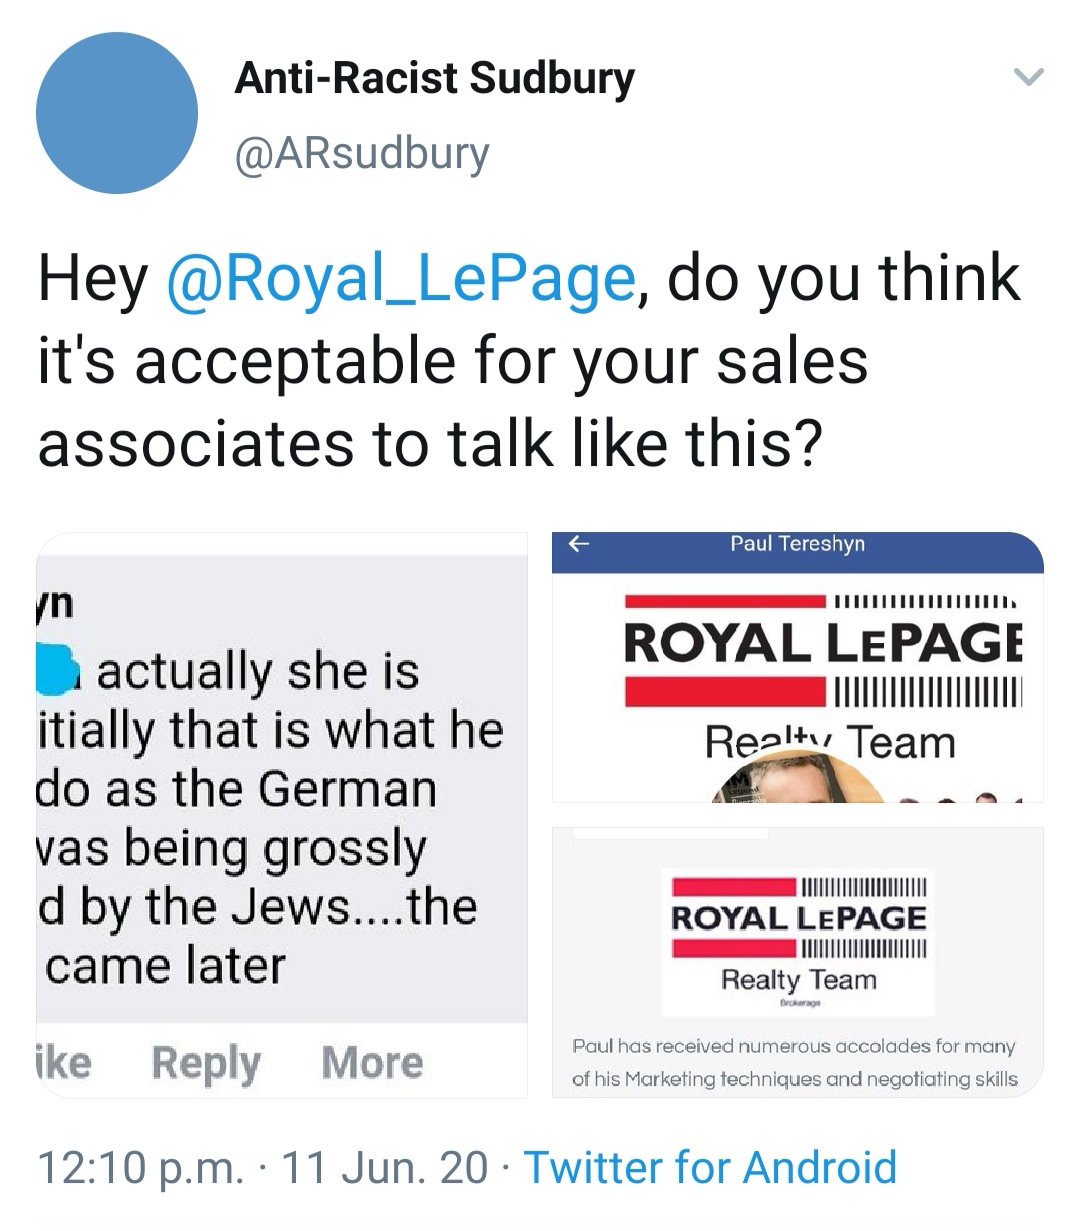The image size is (1080, 1231).
Task: Click the 12:10 p.m. timestamp
Action: 139,1167
